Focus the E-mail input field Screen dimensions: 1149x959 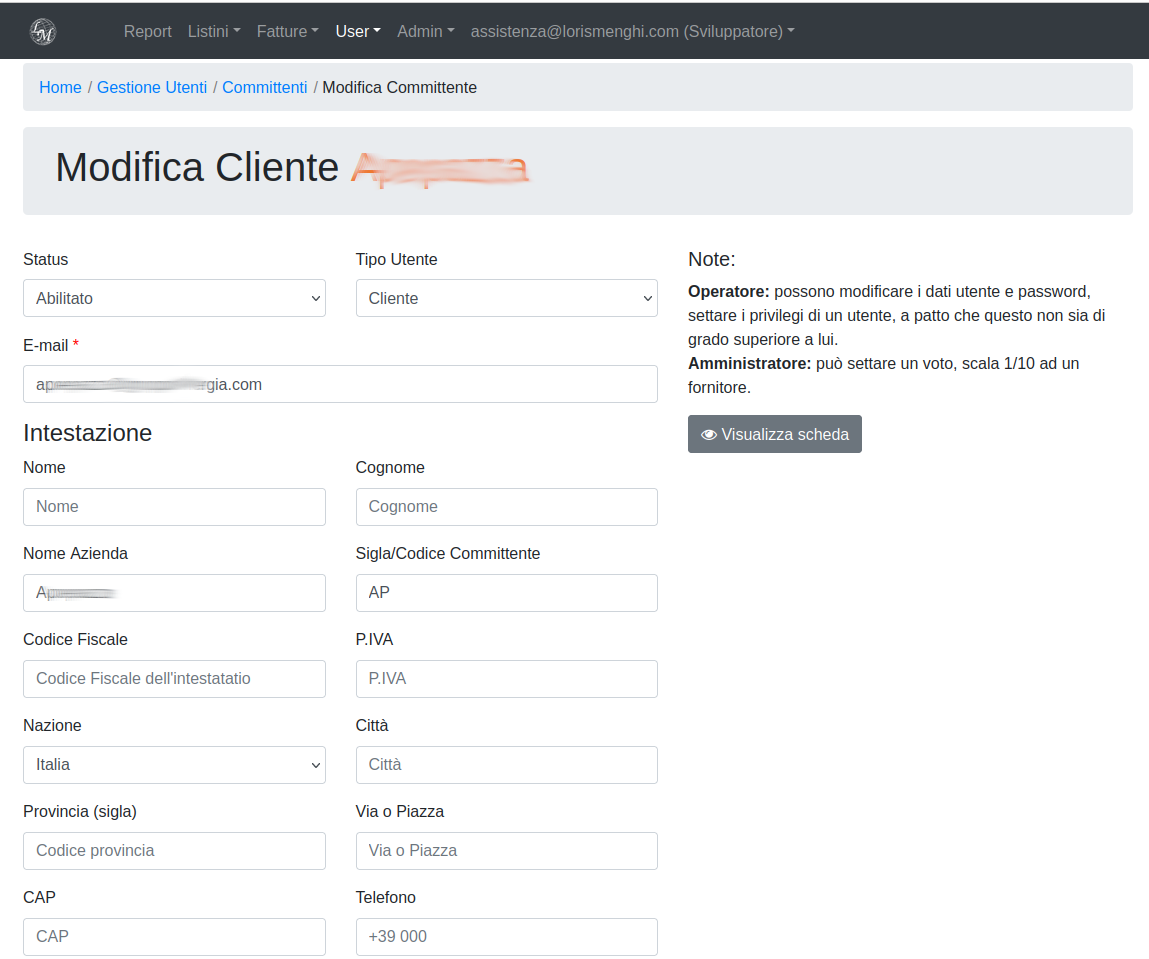[x=340, y=384]
